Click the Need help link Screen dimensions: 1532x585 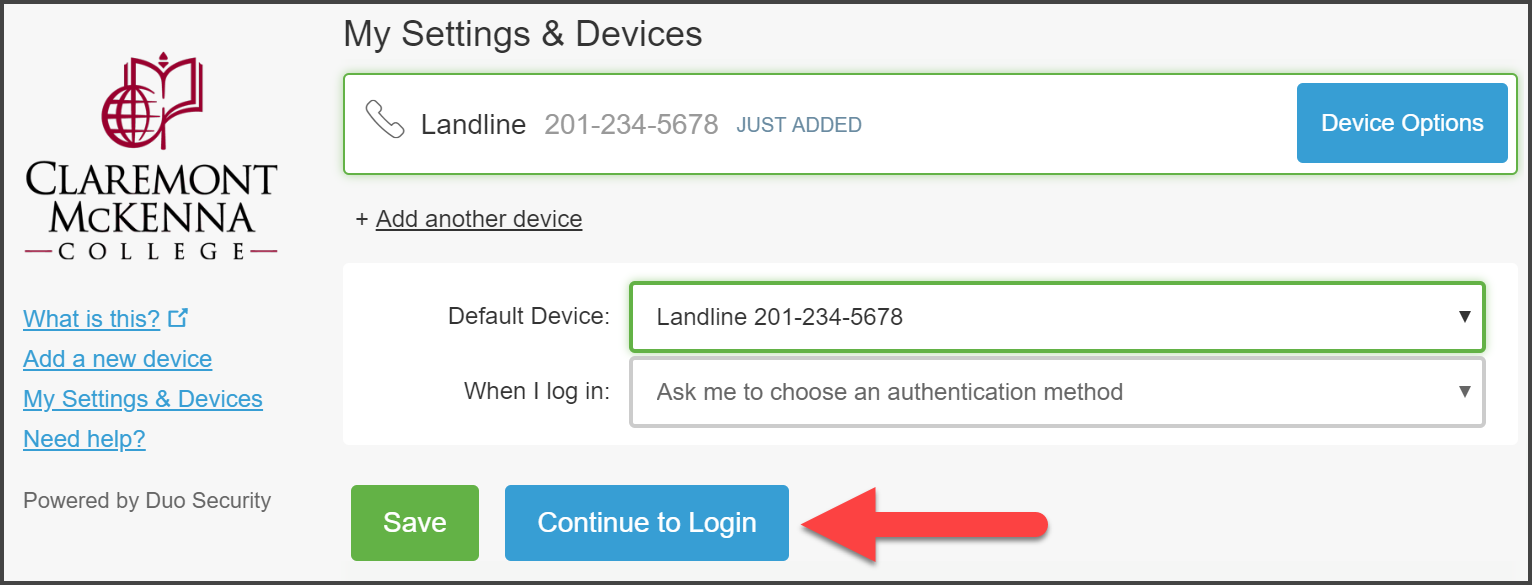point(84,438)
